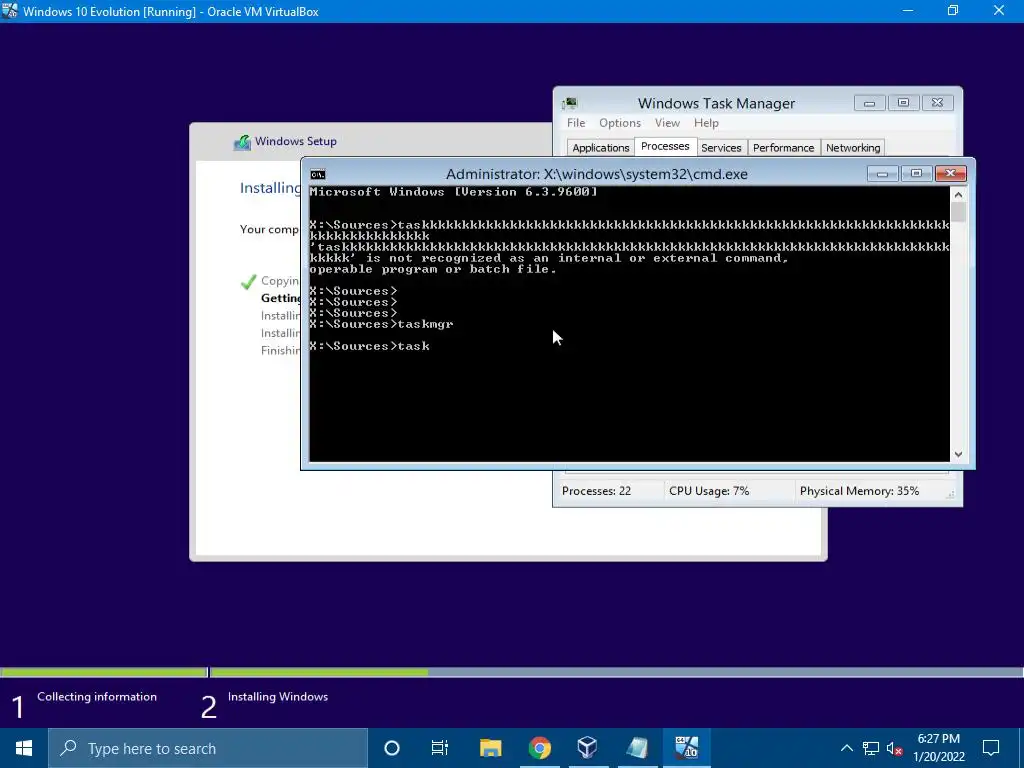
Task: Click the Microsoft Windows version line in cmd
Action: point(453,192)
